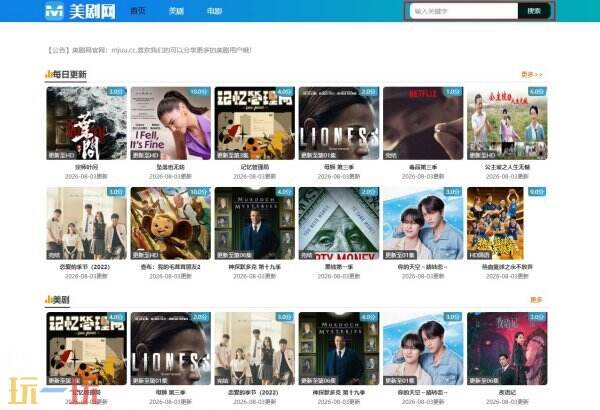Open the NETFLIX-branded poster thumbnail
The image size is (600, 410).
(423, 123)
